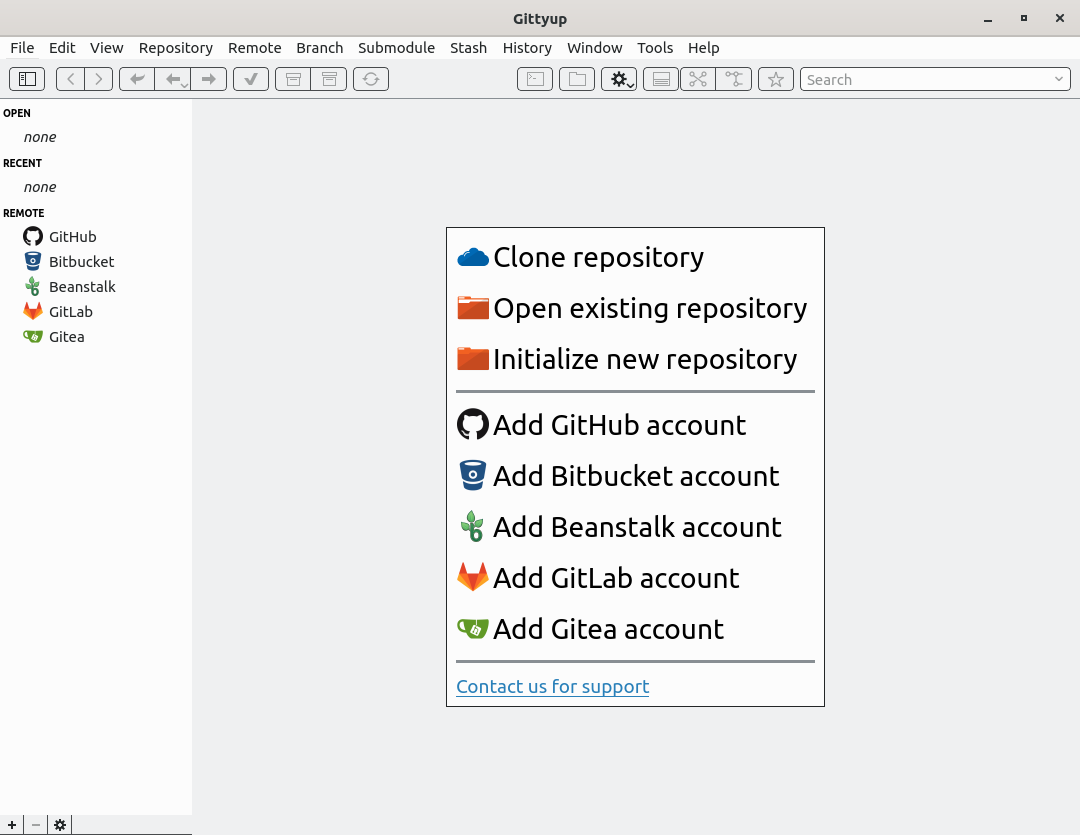Click the minus button under the sidebar
Viewport: 1080px width, 835px height.
[36, 825]
